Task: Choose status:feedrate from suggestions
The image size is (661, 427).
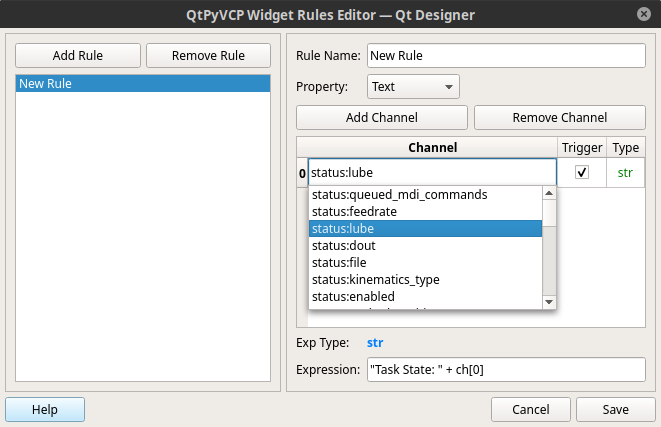Action: 425,212
